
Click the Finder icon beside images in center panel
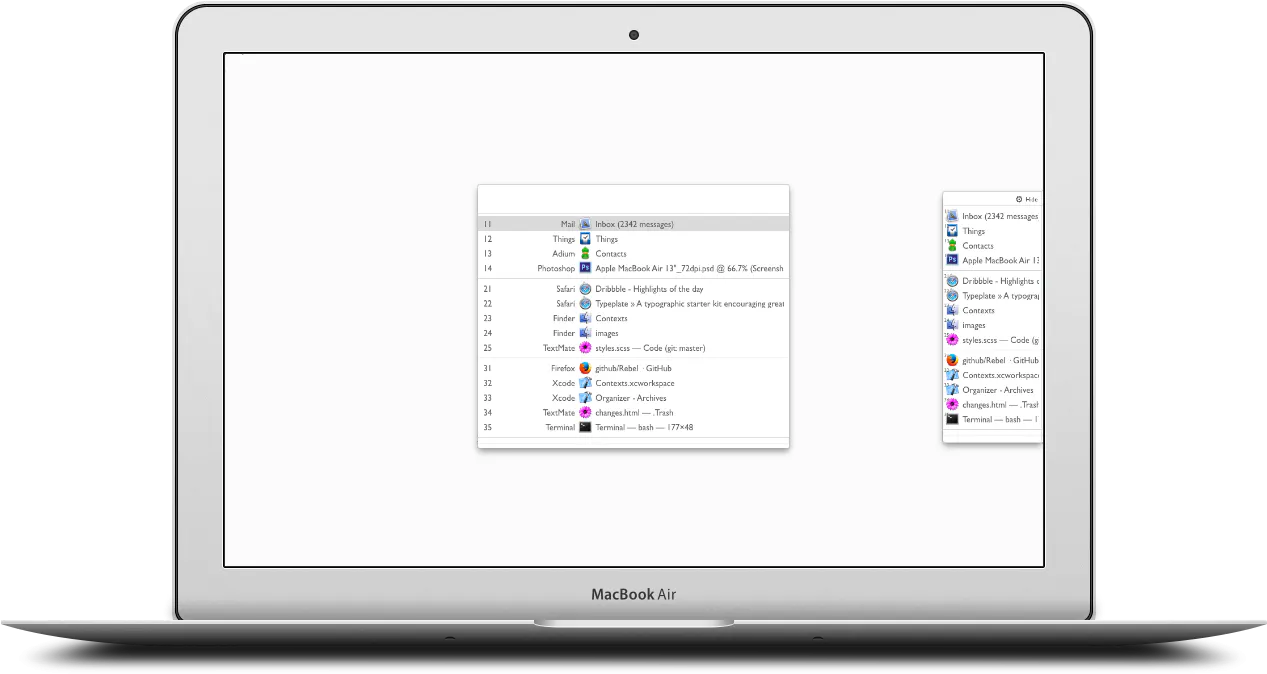(x=585, y=333)
